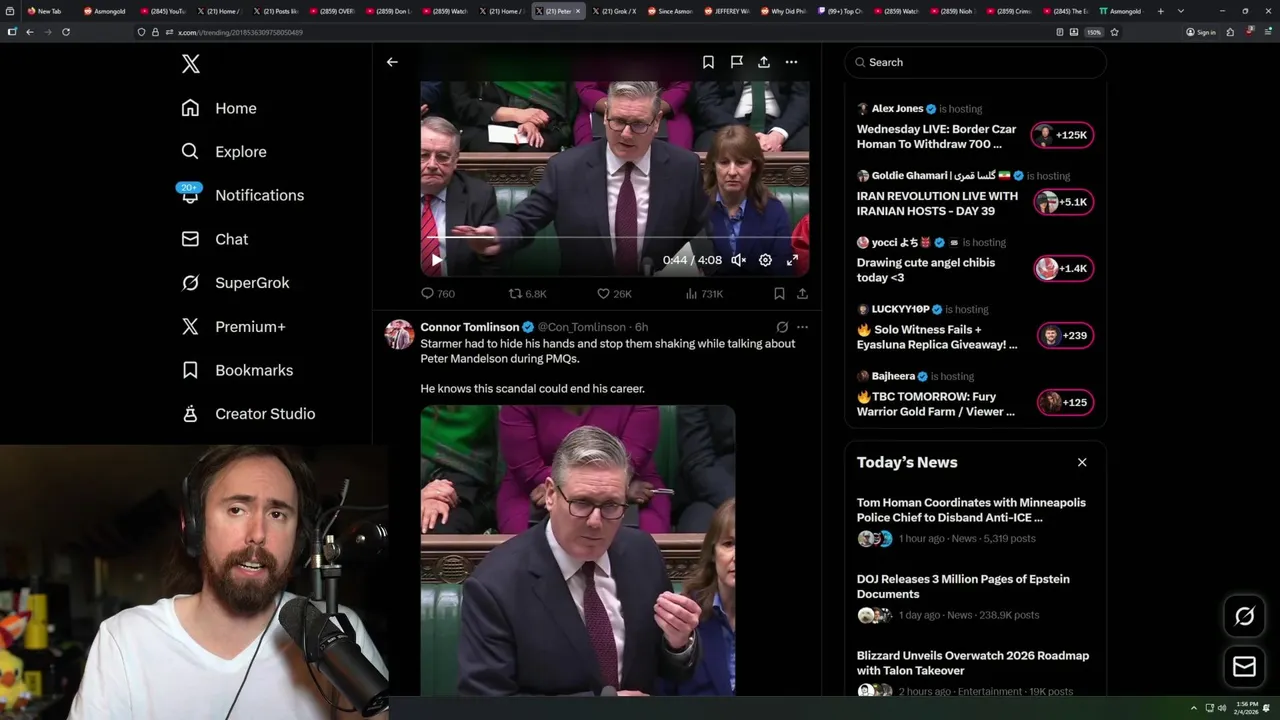Open the DOJ Releases Epstein Documents story
Screen dimensions: 1280x720
pos(975,598)
